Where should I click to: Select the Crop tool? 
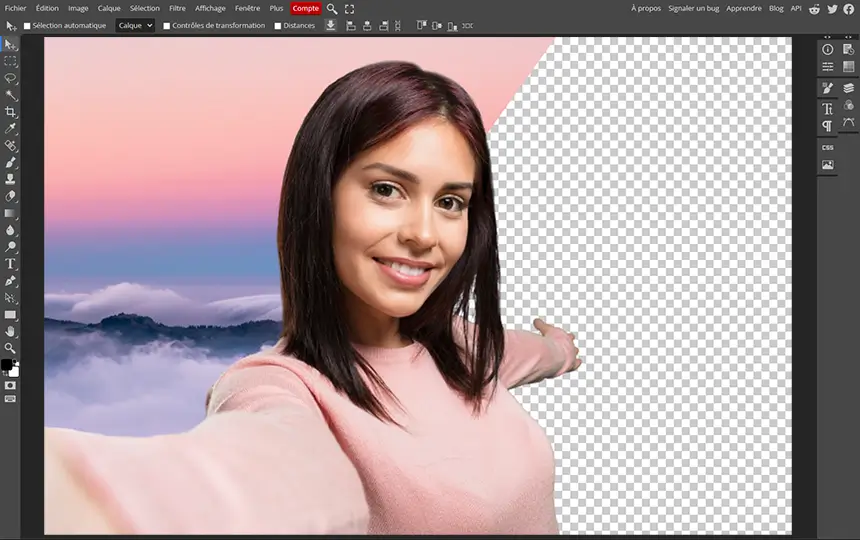click(x=10, y=112)
